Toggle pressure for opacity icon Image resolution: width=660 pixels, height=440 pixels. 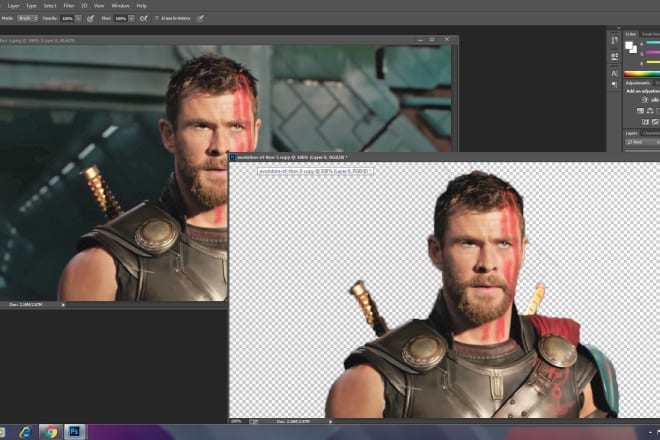pyautogui.click(x=90, y=19)
